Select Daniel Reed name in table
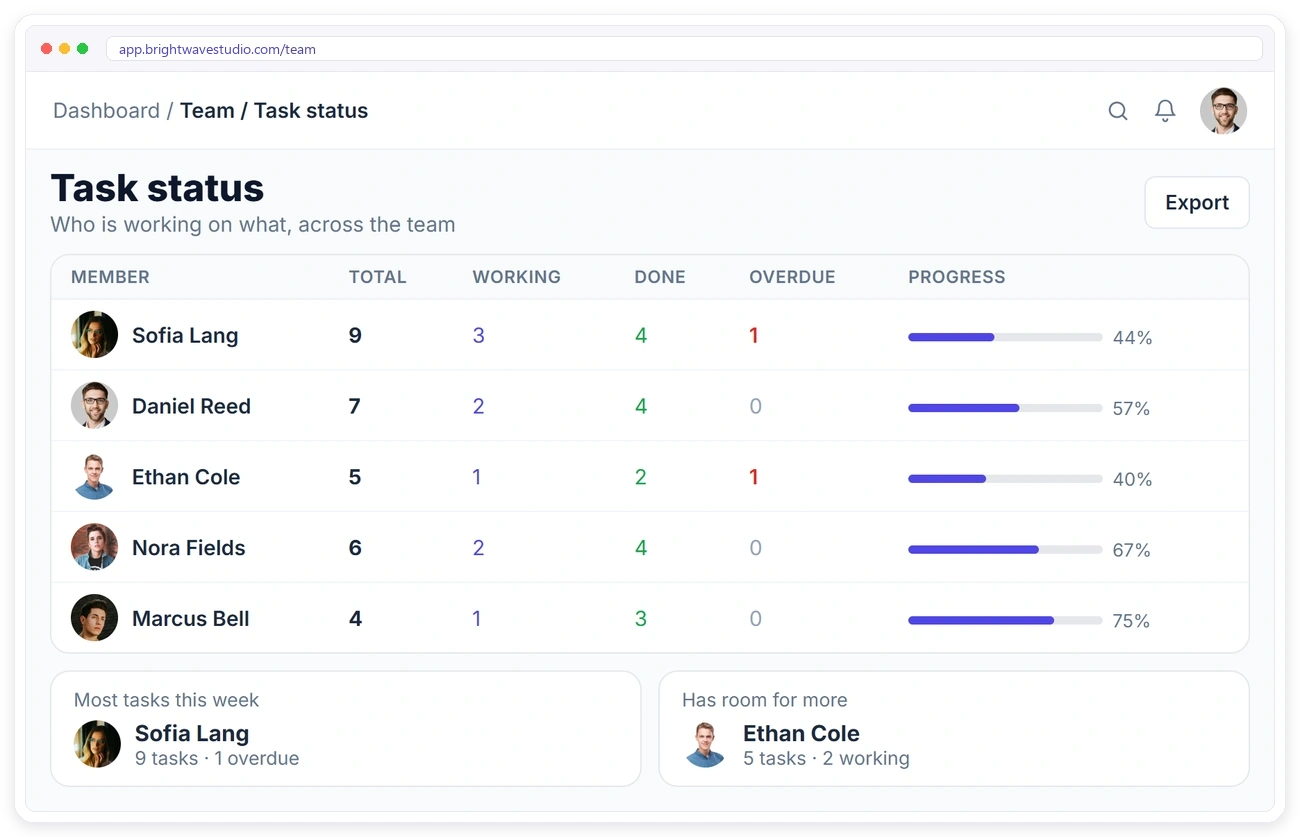 [x=191, y=406]
